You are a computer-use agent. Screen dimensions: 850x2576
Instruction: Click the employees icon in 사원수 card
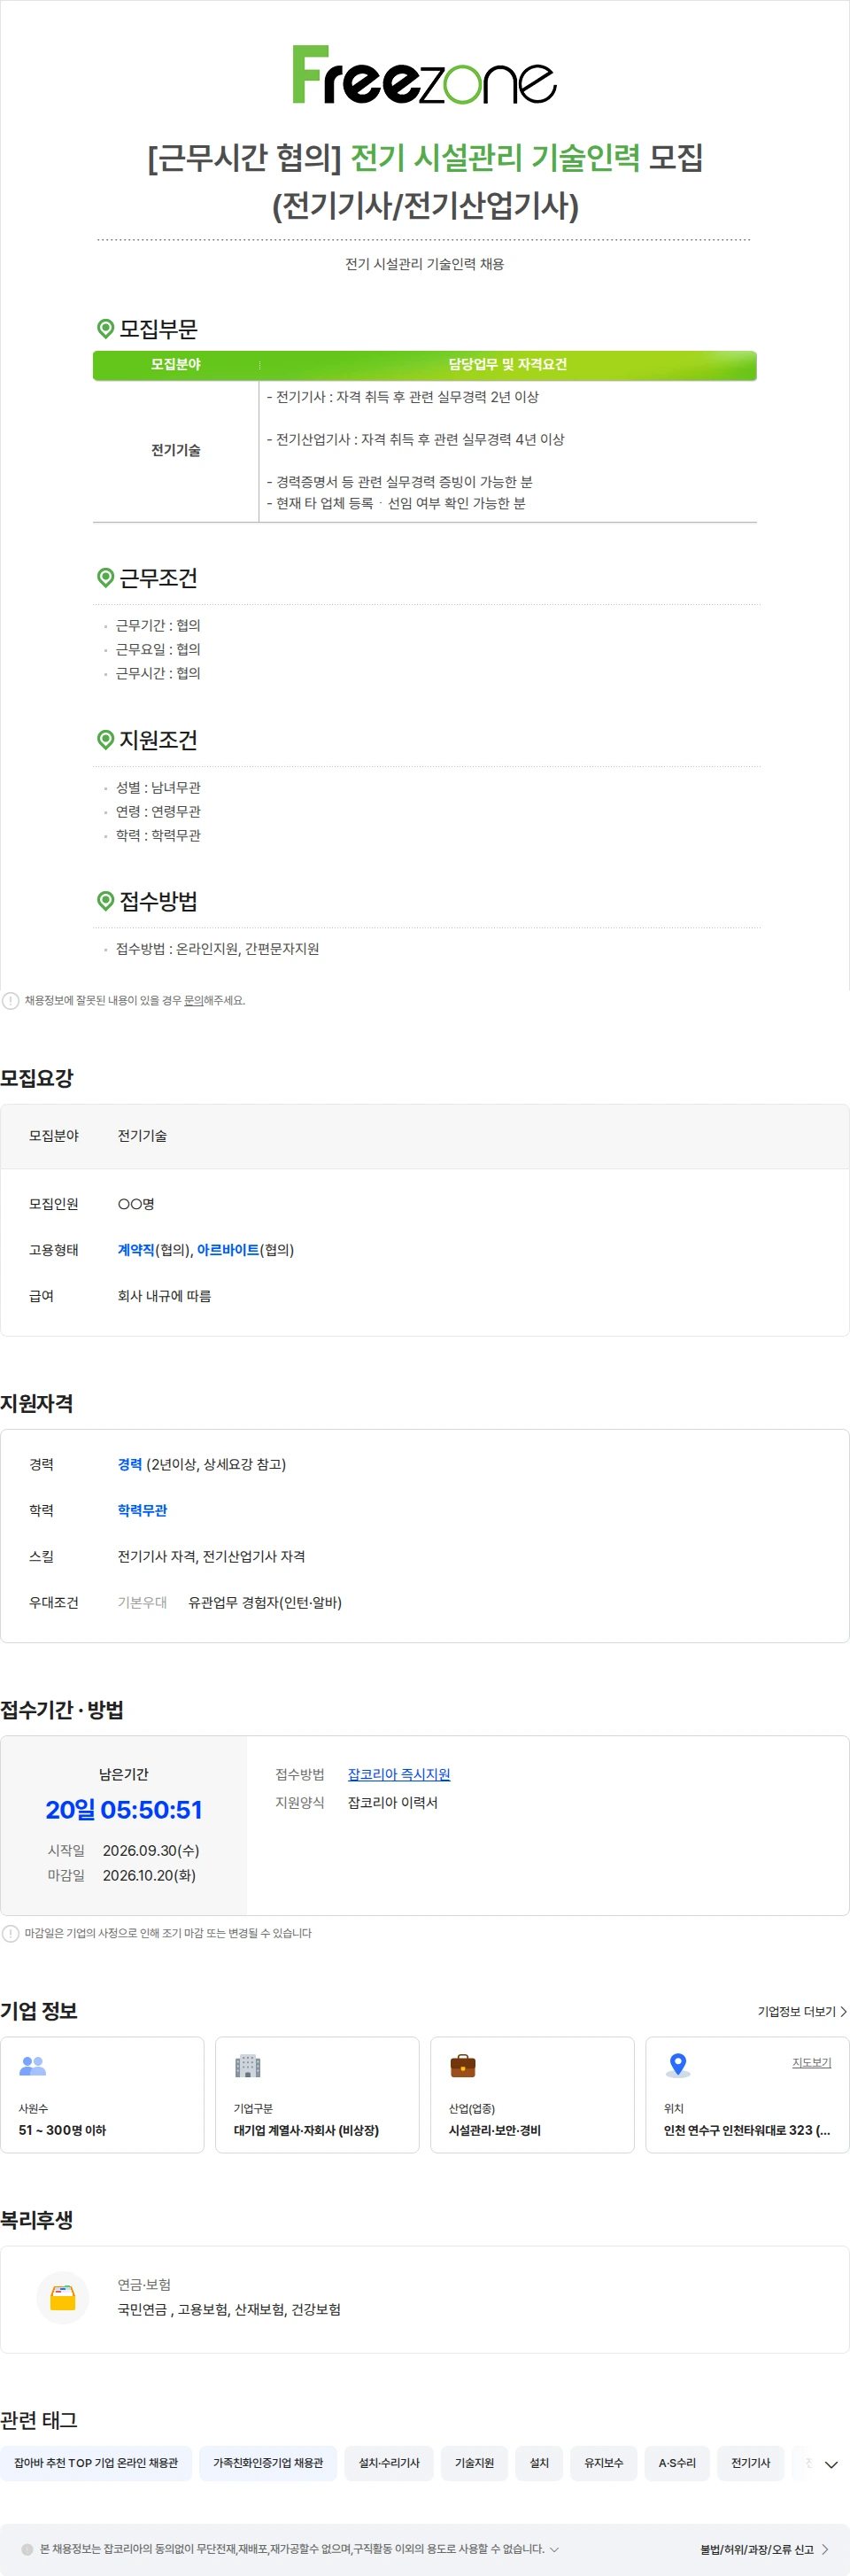tap(33, 2064)
